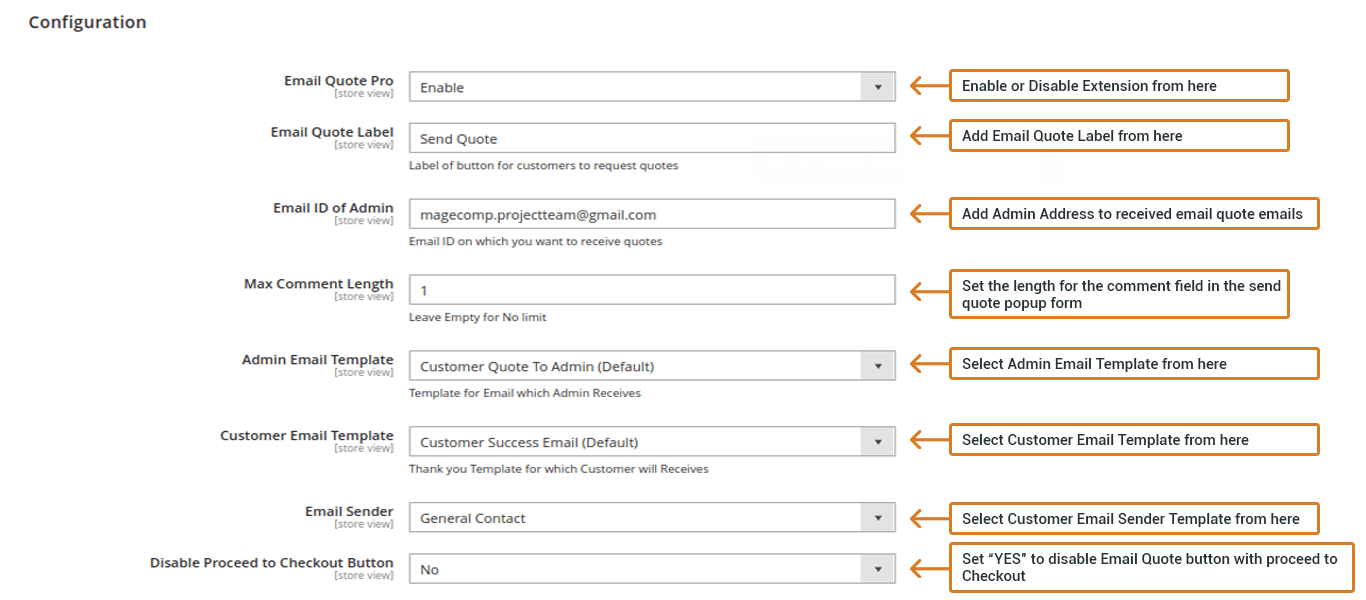Open the Admin Email Template dropdown
The height and width of the screenshot is (600, 1366).
tap(640, 366)
